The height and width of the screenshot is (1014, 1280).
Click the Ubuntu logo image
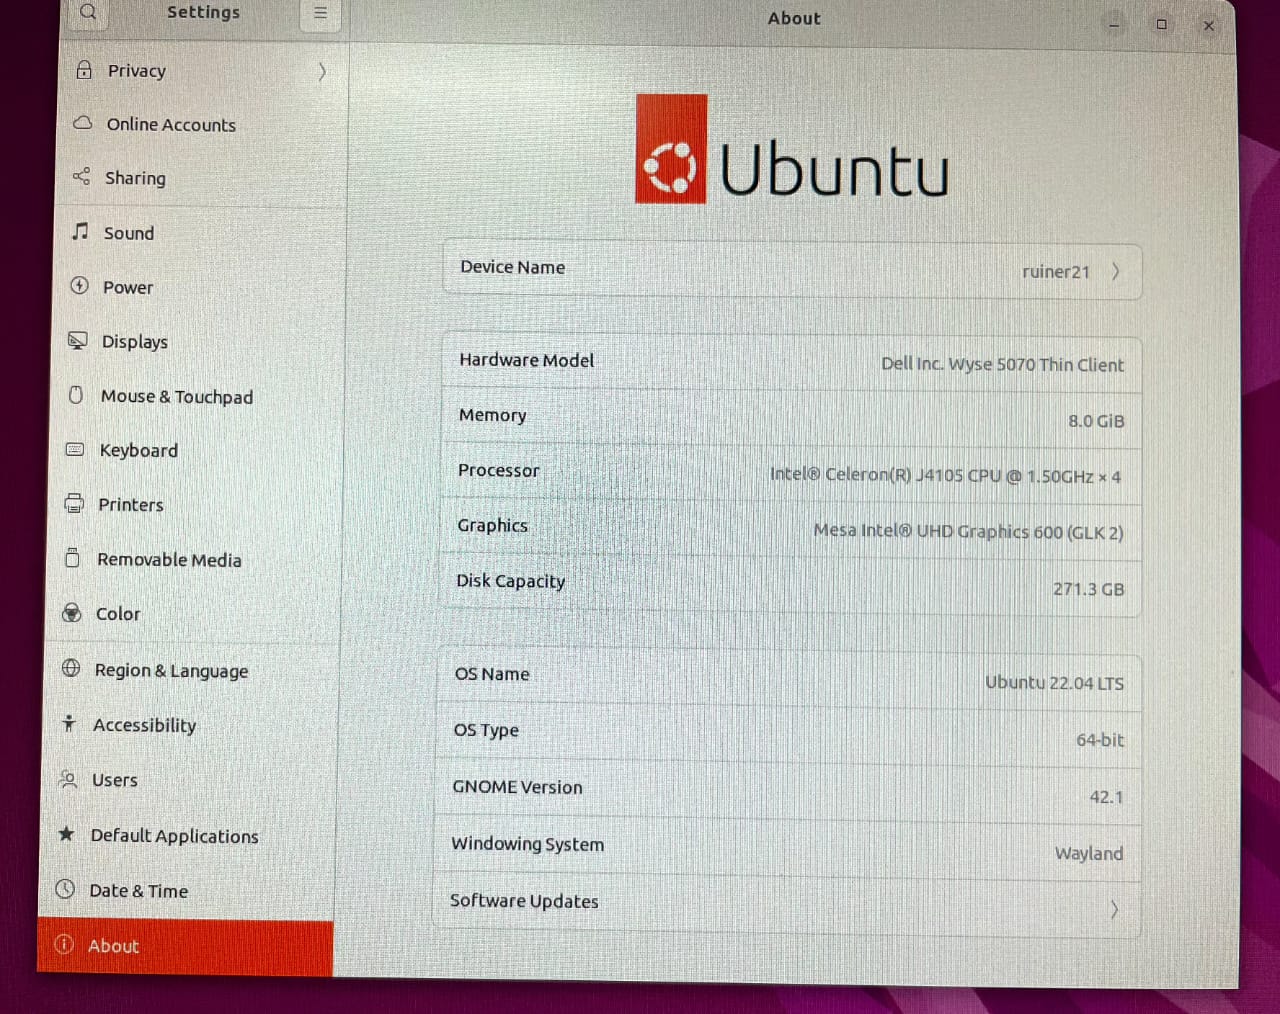[x=792, y=150]
